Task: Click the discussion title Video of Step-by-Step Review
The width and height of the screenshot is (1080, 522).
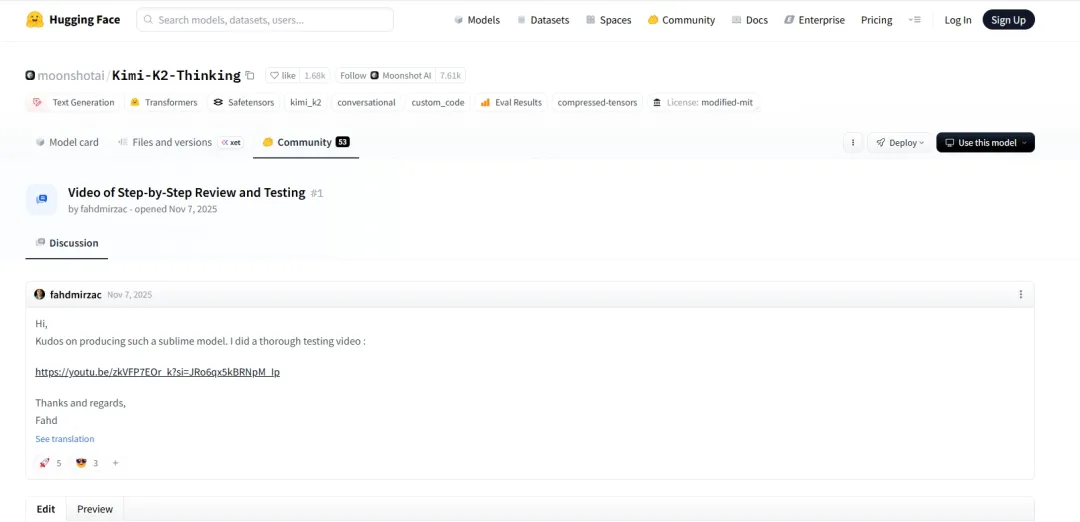Action: pos(187,193)
